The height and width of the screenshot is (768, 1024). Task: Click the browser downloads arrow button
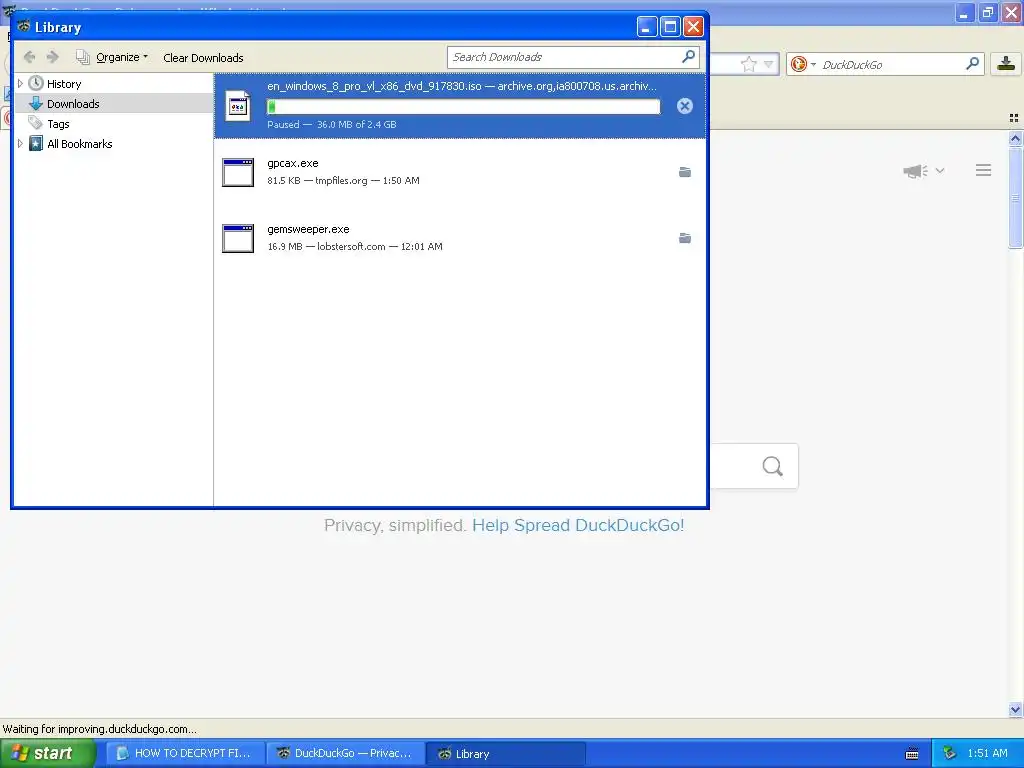1006,64
